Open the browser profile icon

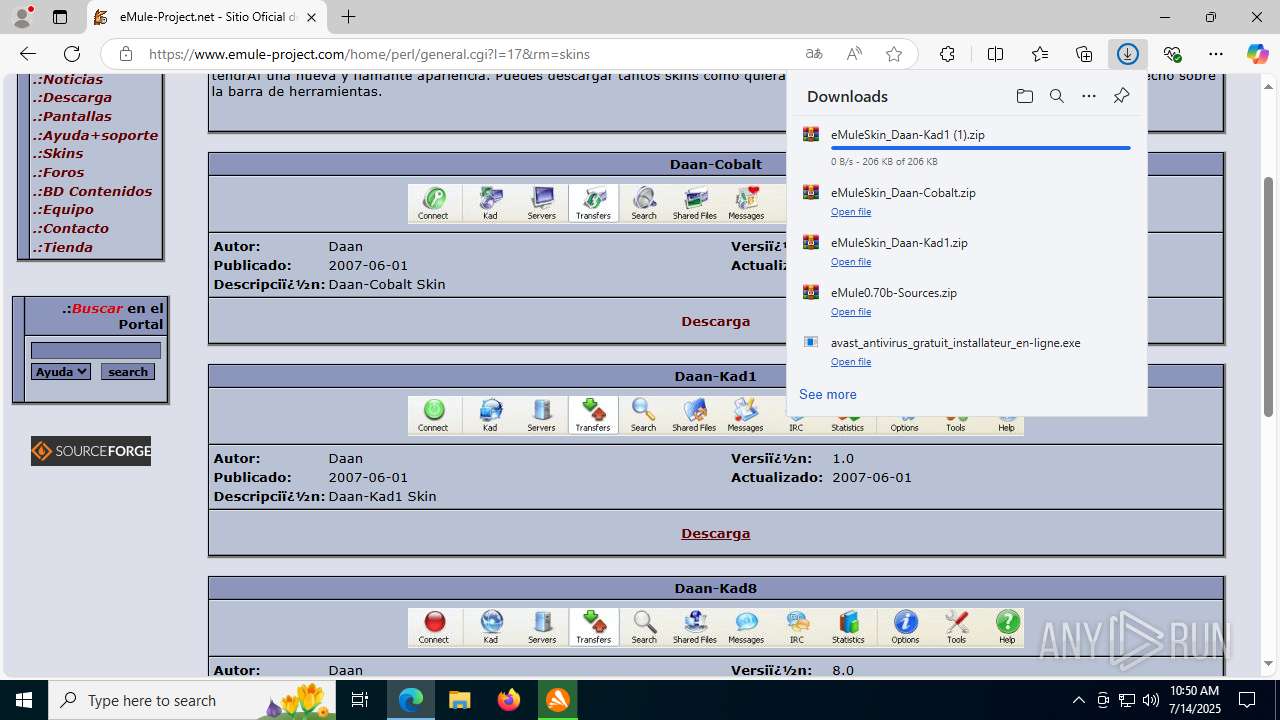[x=22, y=17]
